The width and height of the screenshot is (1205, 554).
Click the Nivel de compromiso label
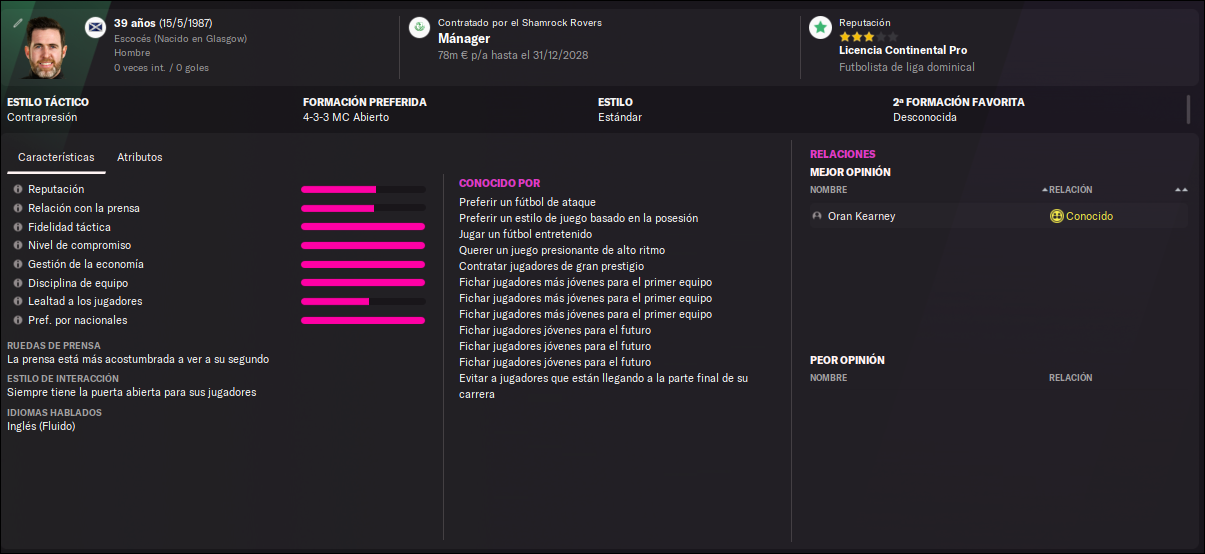[79, 245]
